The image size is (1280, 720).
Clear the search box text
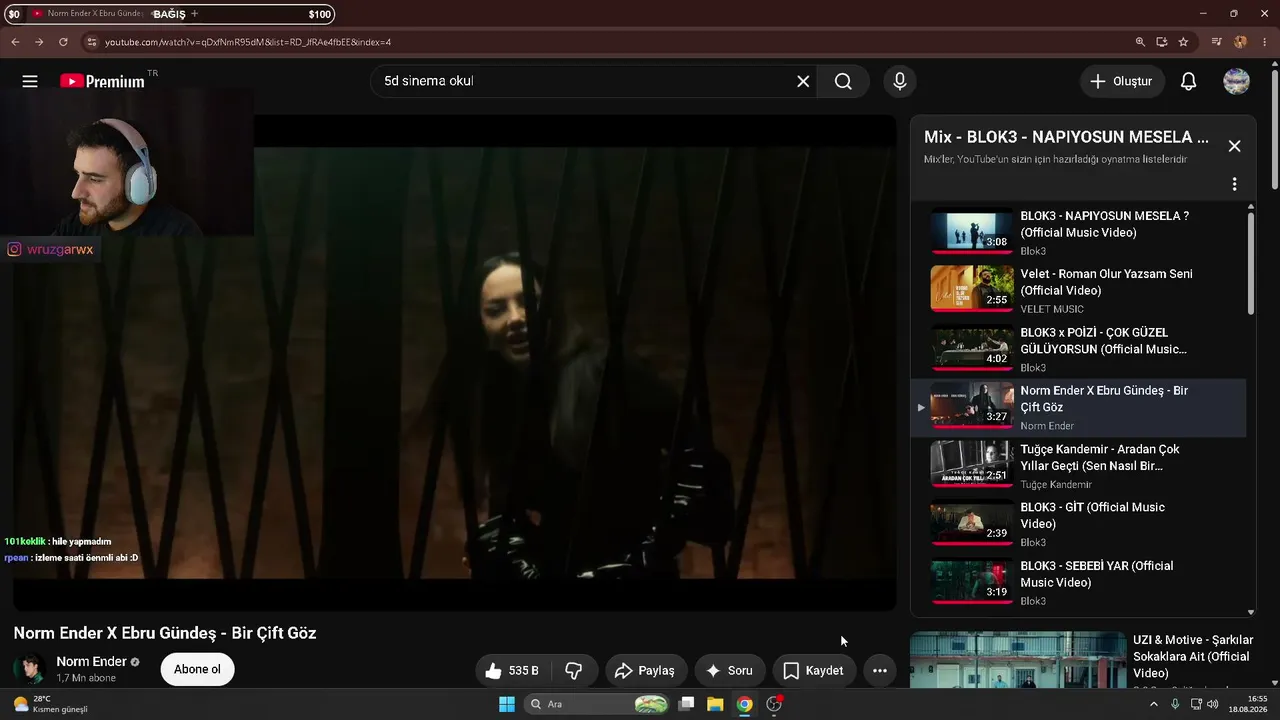coord(803,81)
